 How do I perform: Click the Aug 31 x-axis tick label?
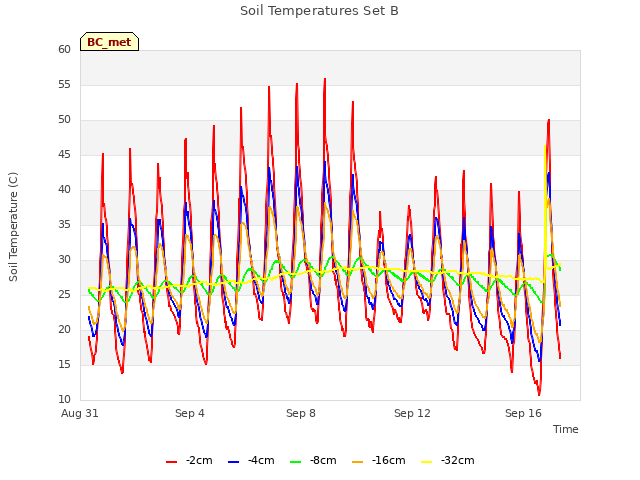(80, 413)
